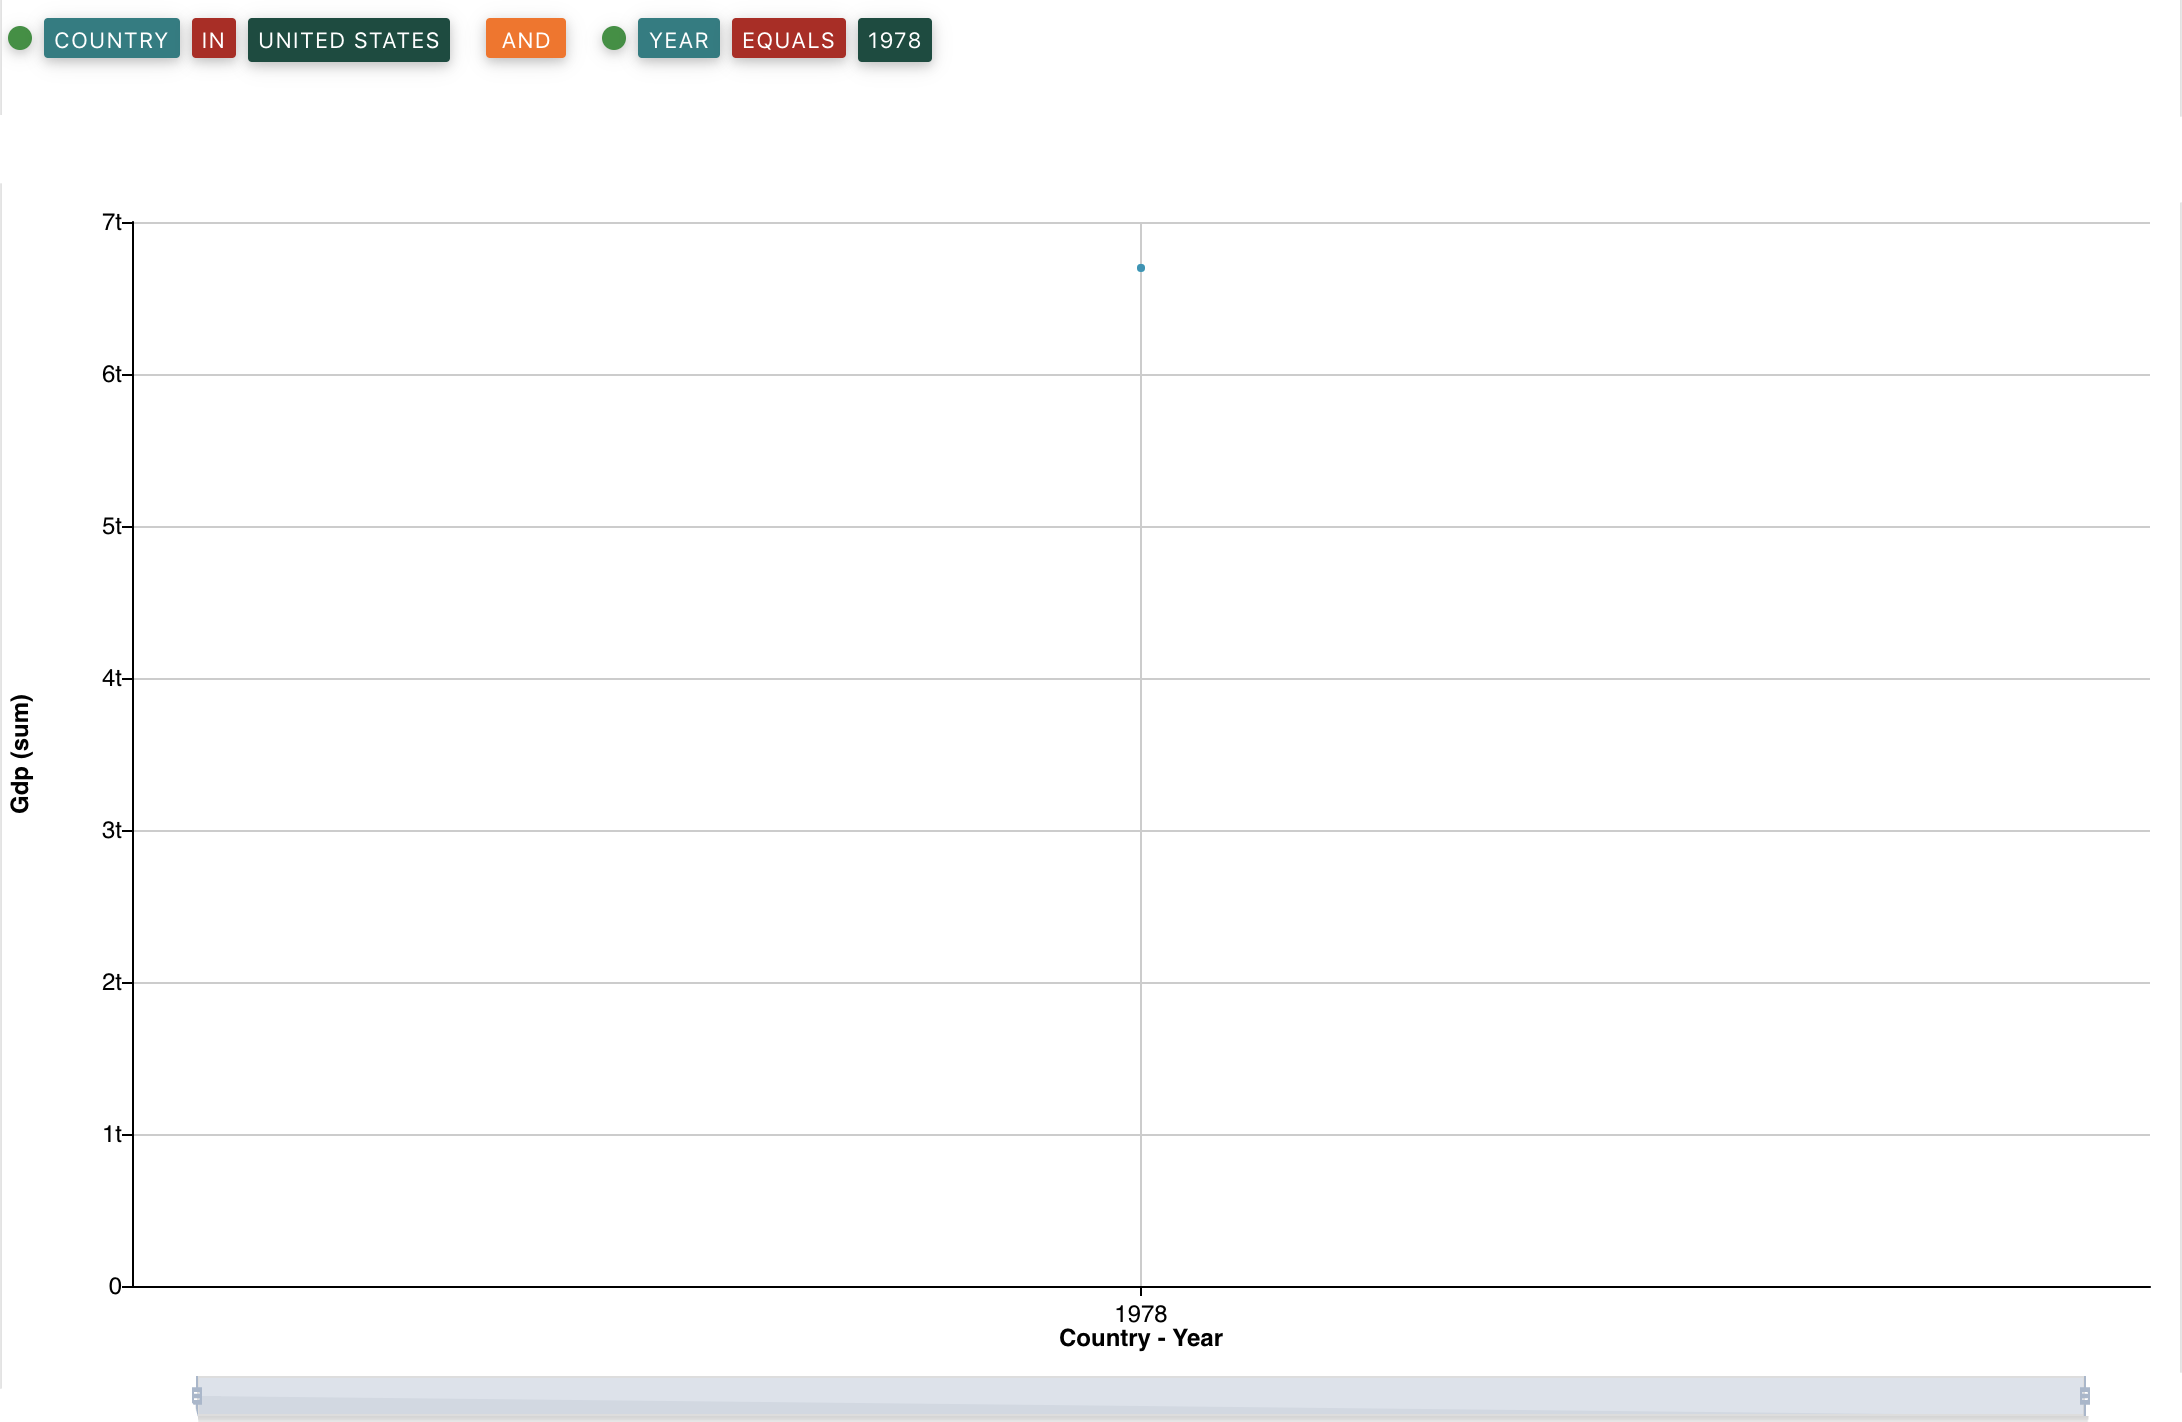Switch the AND logical operator
Image resolution: width=2182 pixels, height=1422 pixels.
525,40
